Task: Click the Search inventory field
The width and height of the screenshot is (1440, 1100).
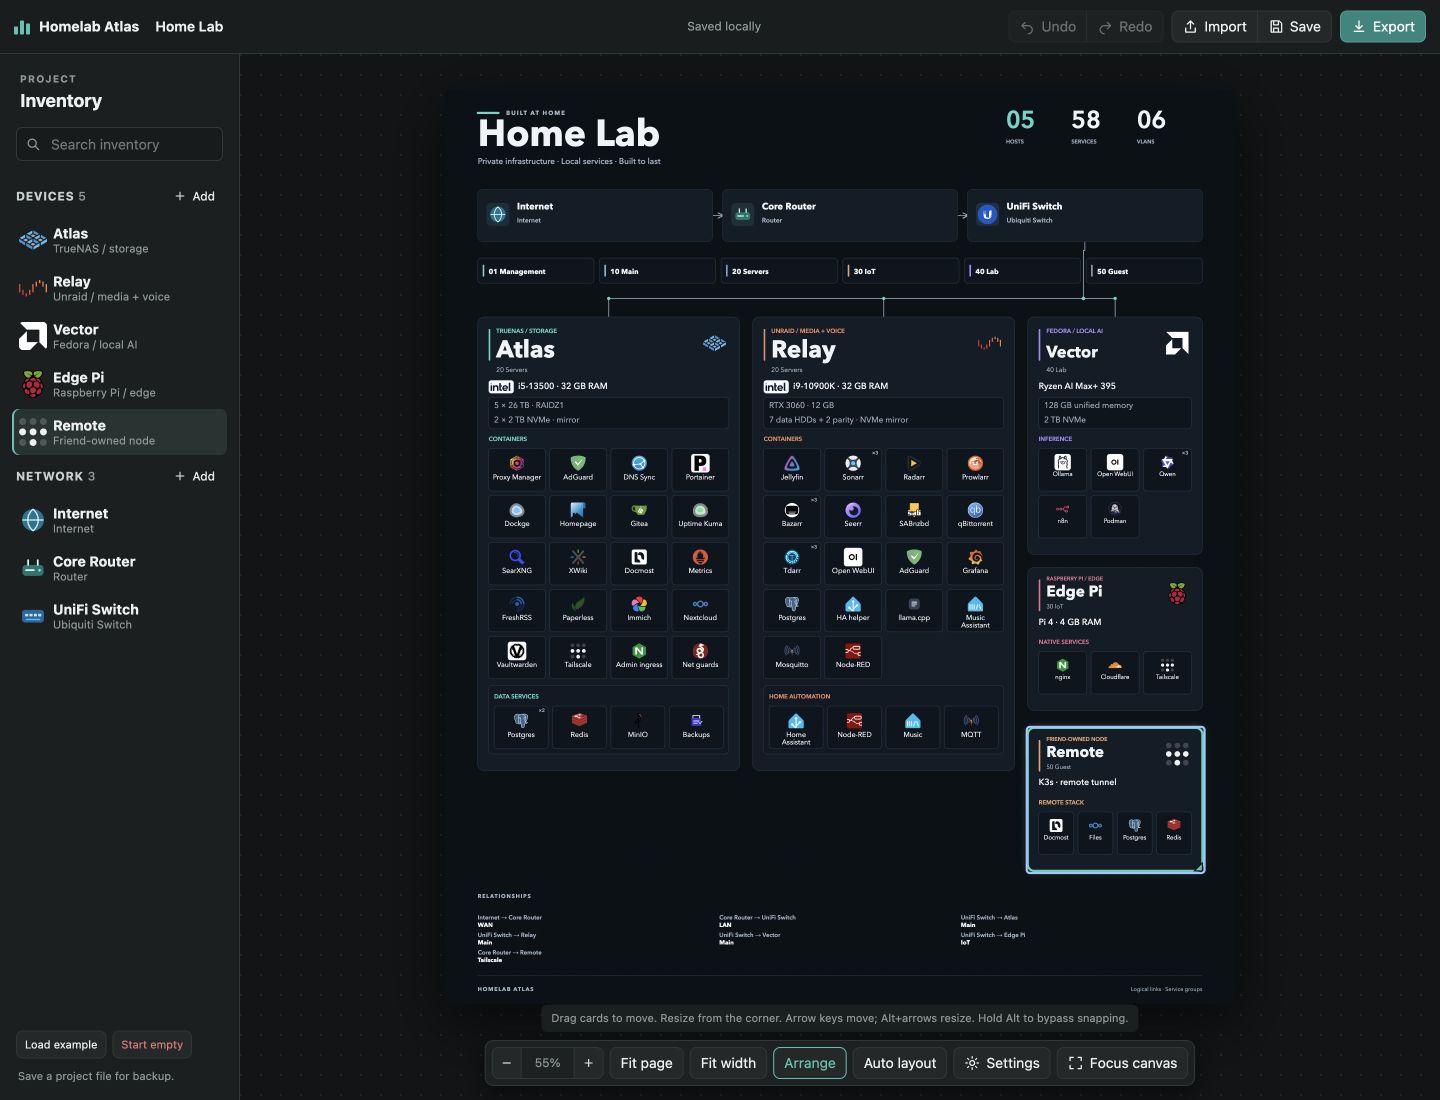Action: (x=119, y=144)
